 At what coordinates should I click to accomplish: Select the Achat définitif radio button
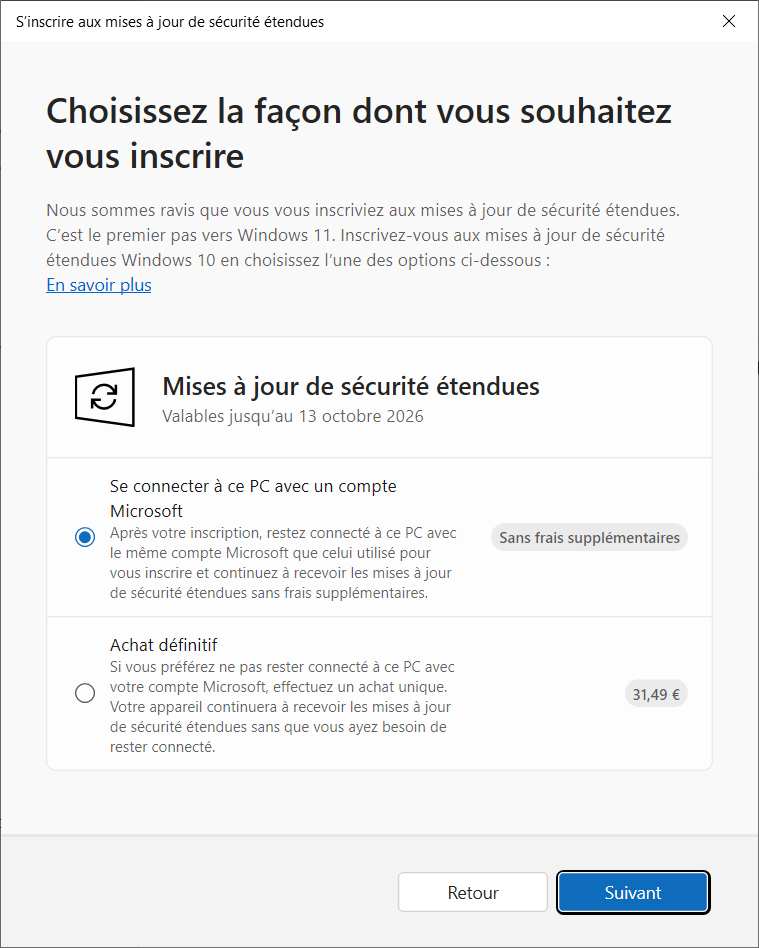[x=85, y=693]
